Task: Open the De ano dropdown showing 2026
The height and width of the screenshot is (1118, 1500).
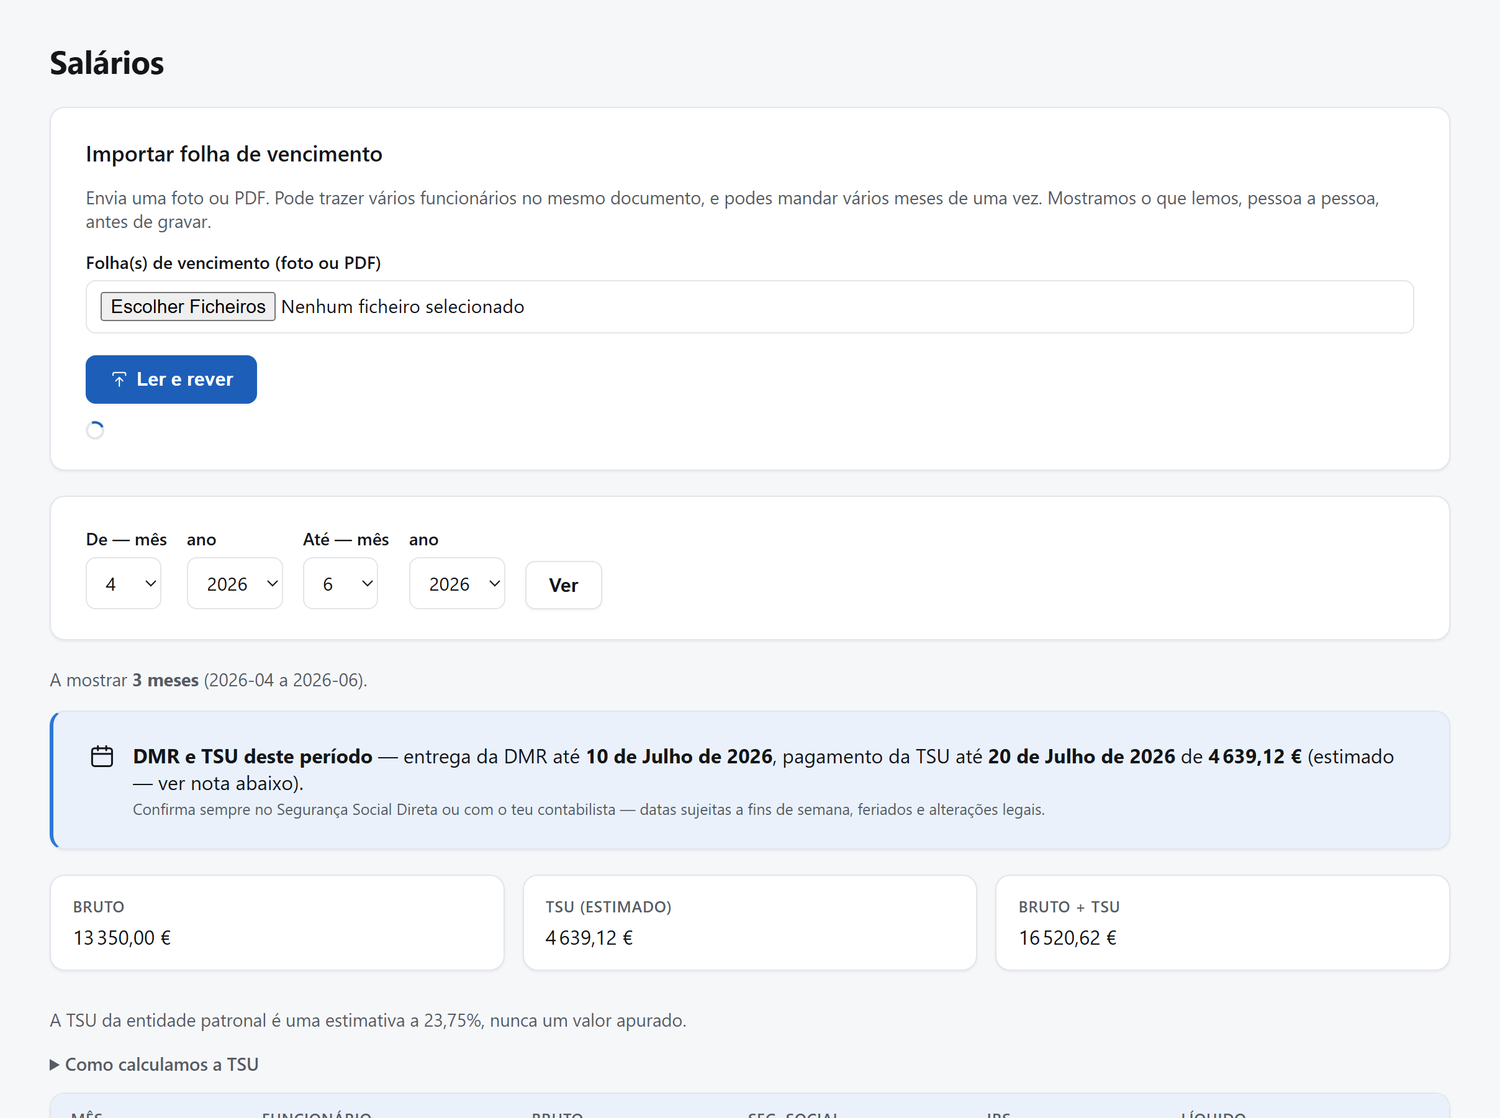Action: (x=235, y=584)
